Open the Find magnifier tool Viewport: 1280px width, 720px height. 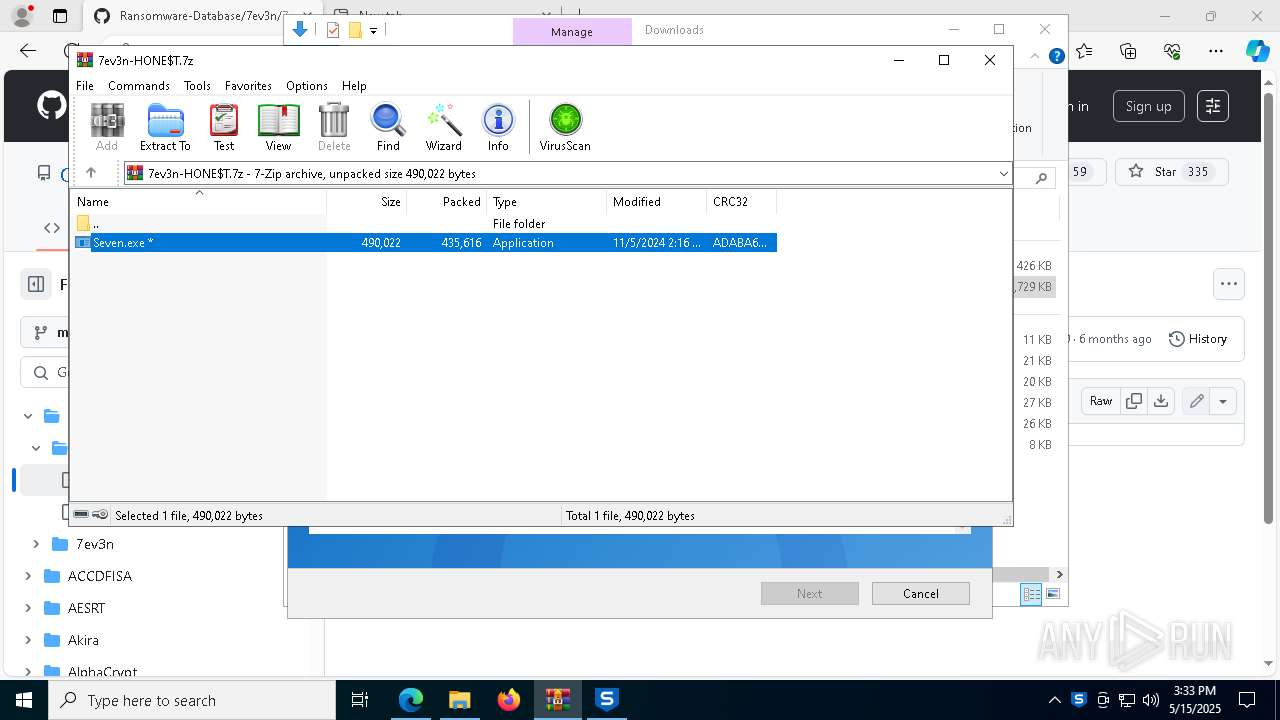pos(388,127)
